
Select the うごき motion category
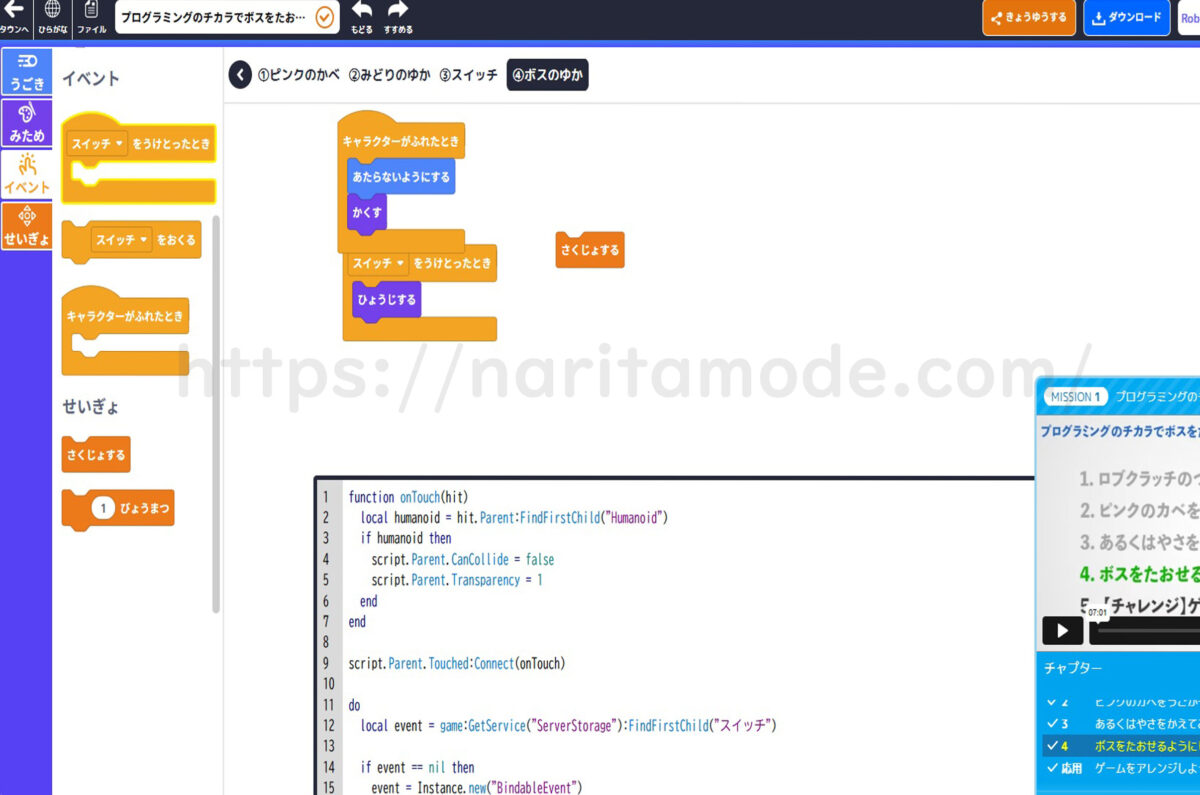[27, 72]
